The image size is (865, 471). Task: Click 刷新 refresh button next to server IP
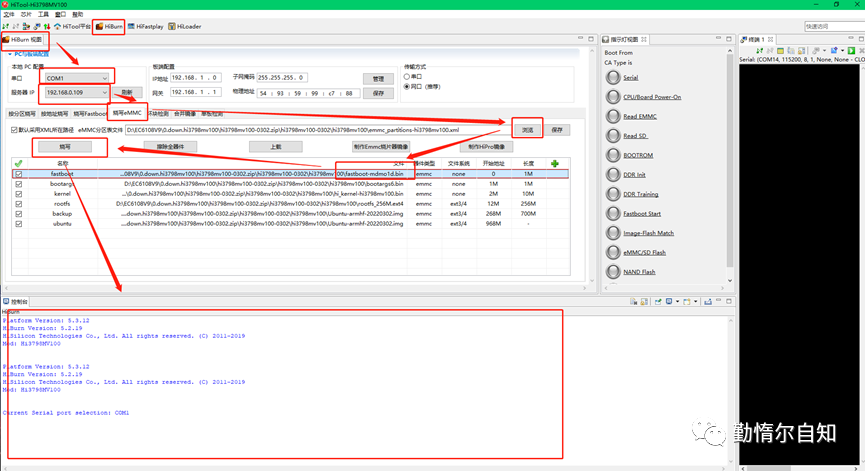[x=127, y=92]
